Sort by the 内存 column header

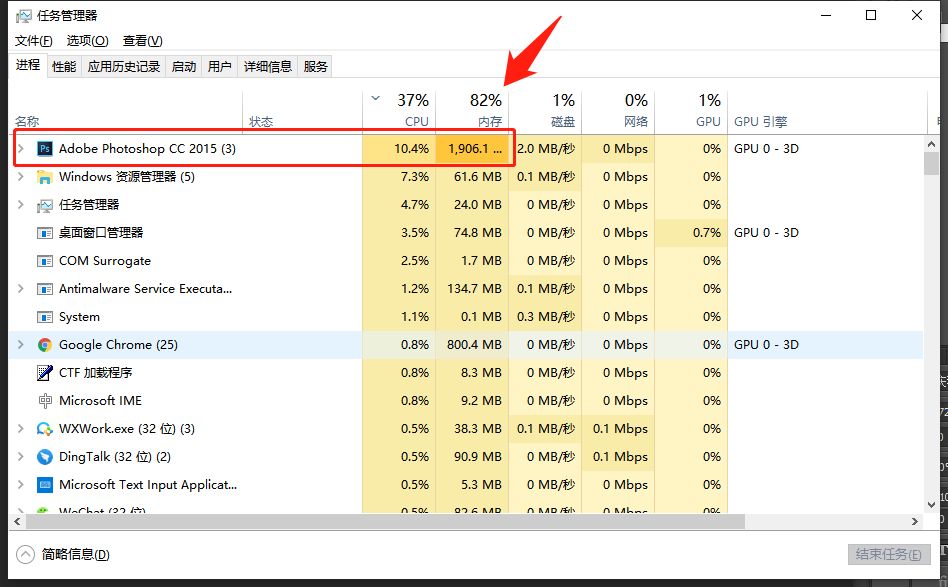472,110
